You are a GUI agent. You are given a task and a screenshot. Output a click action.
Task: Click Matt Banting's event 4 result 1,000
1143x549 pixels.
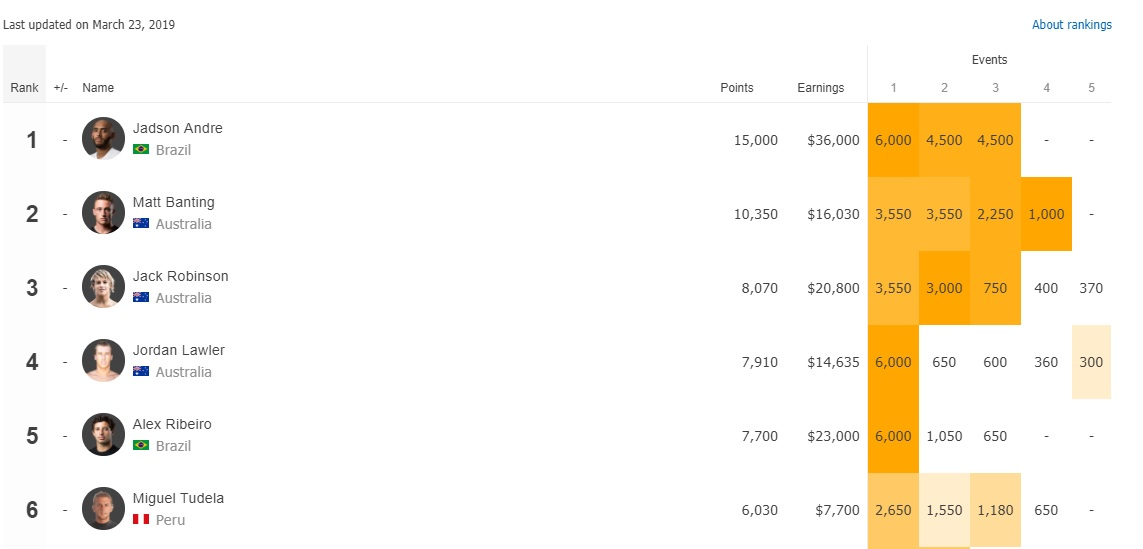(x=1046, y=214)
